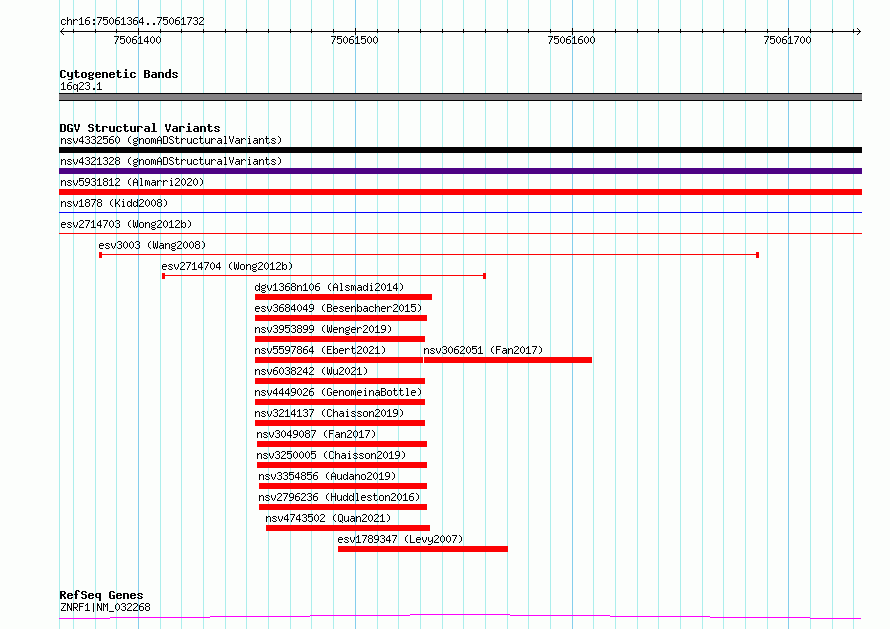This screenshot has width=890, height=629.
Task: Click the dgv1368n106 red bar
Action: (343, 297)
